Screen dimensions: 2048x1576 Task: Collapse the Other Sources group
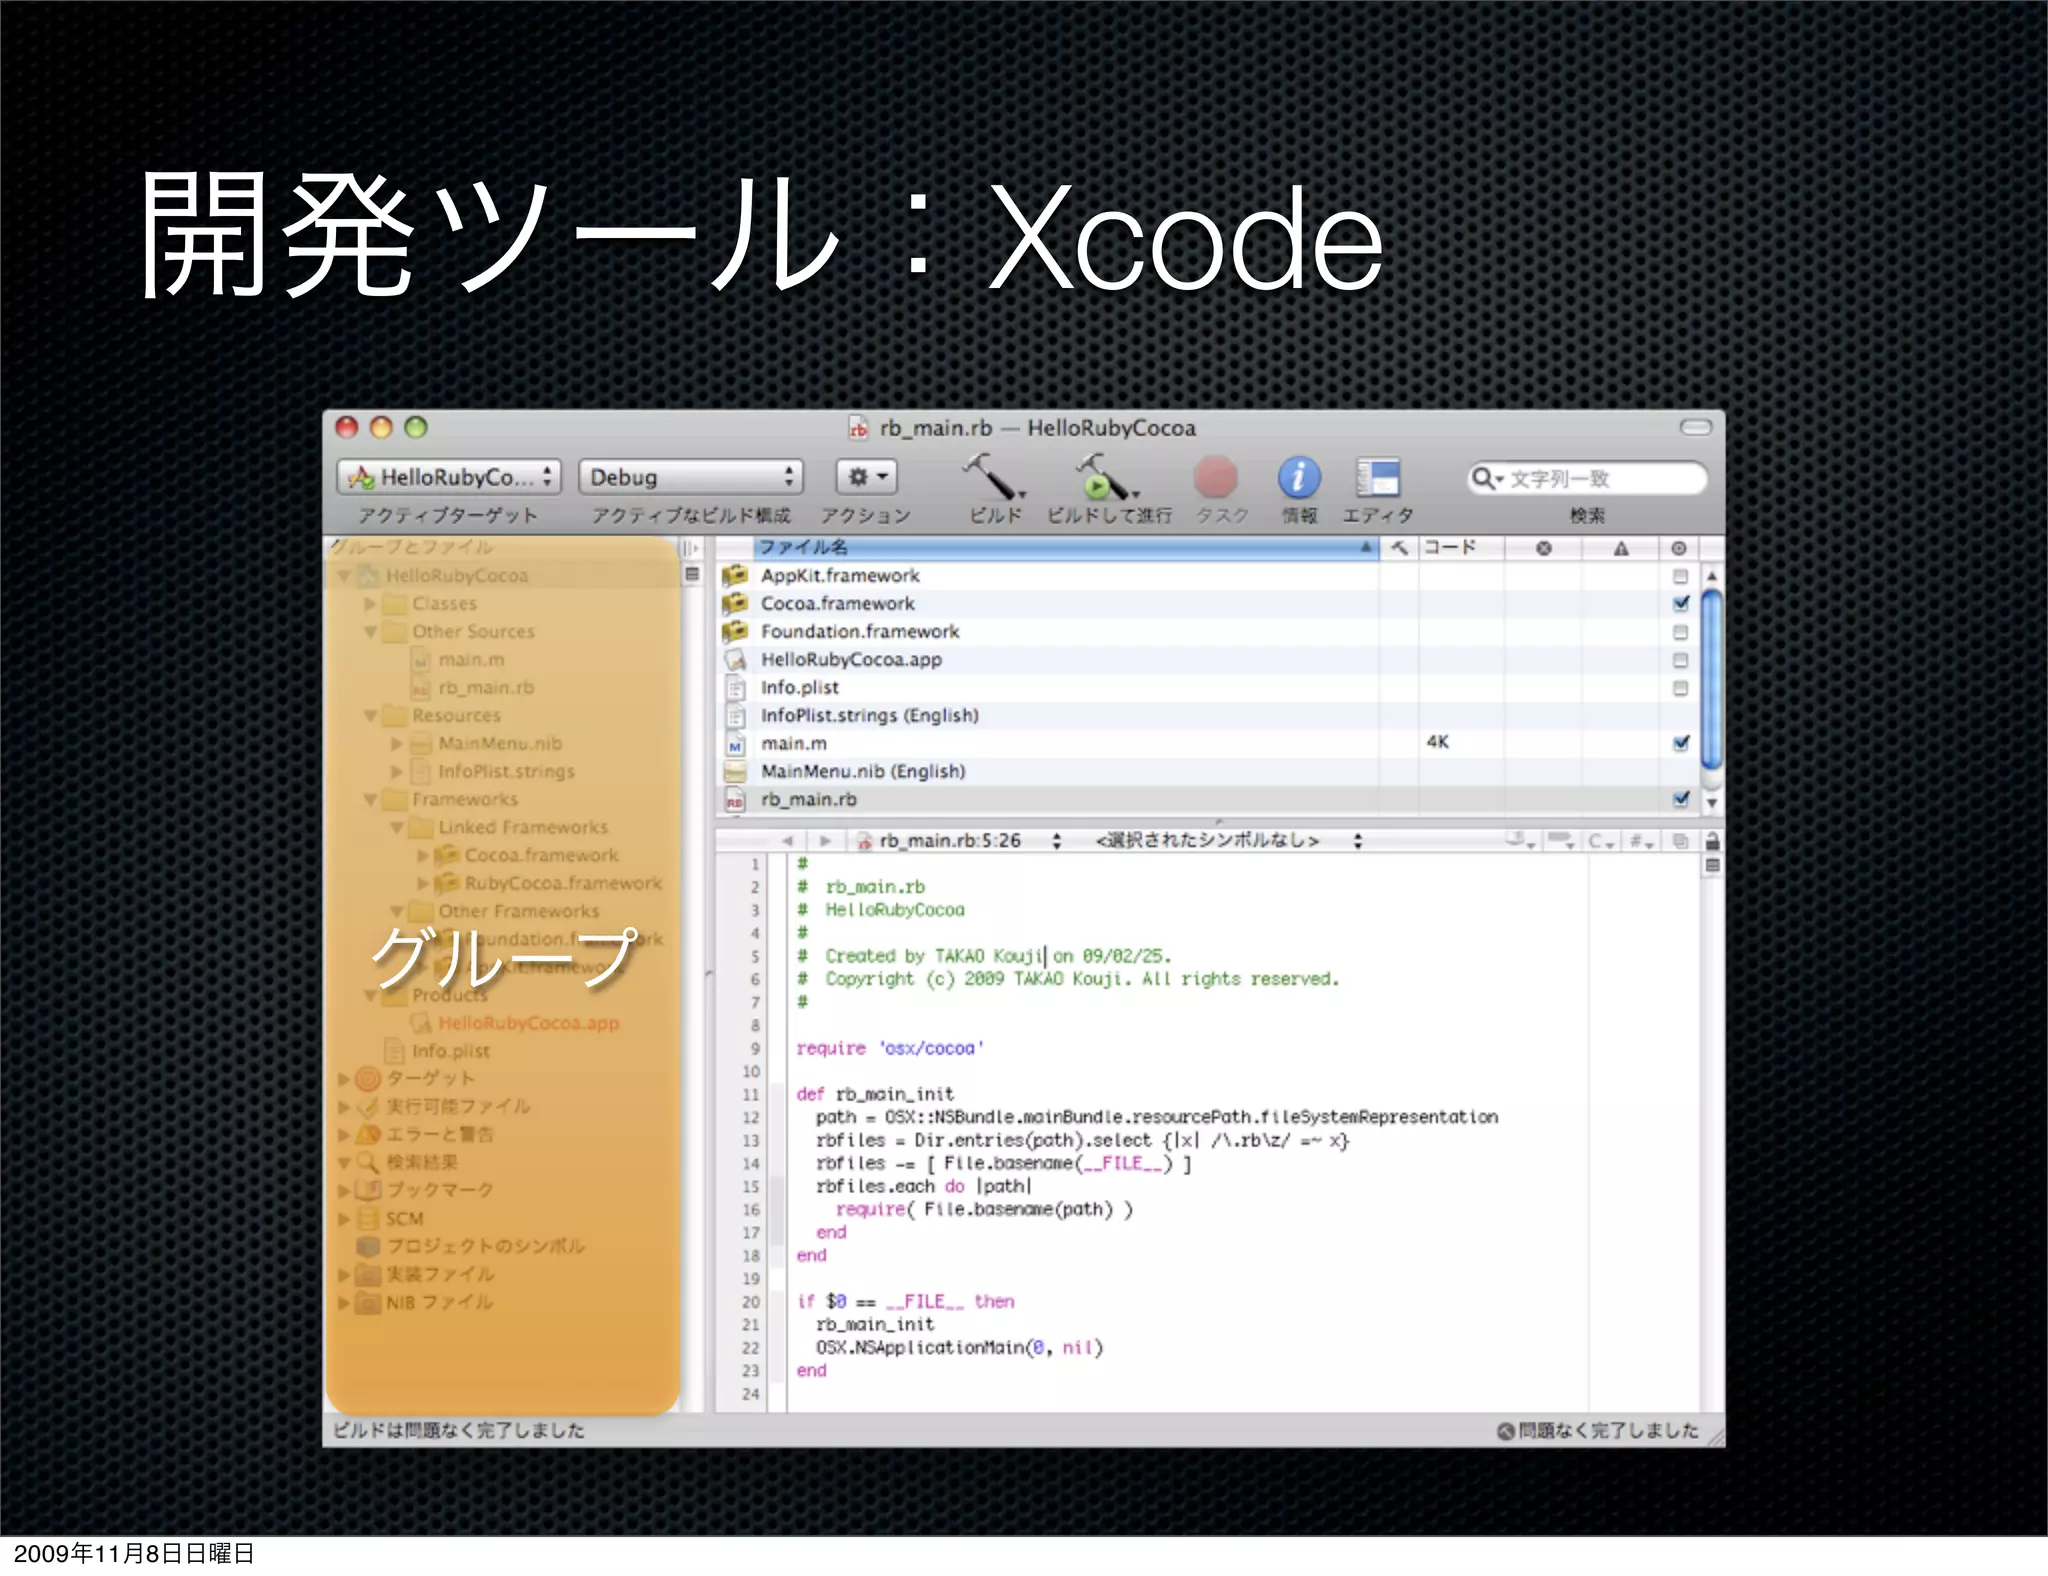coord(369,632)
